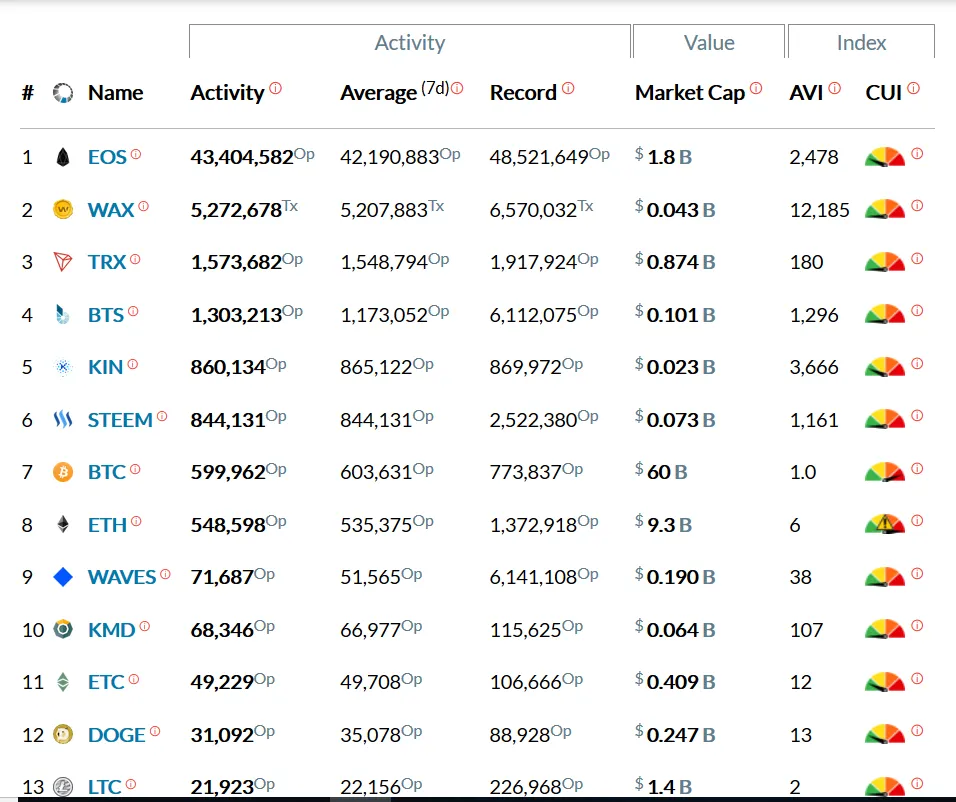The height and width of the screenshot is (802, 956).
Task: Open the WAVES coin link
Action: tap(122, 577)
